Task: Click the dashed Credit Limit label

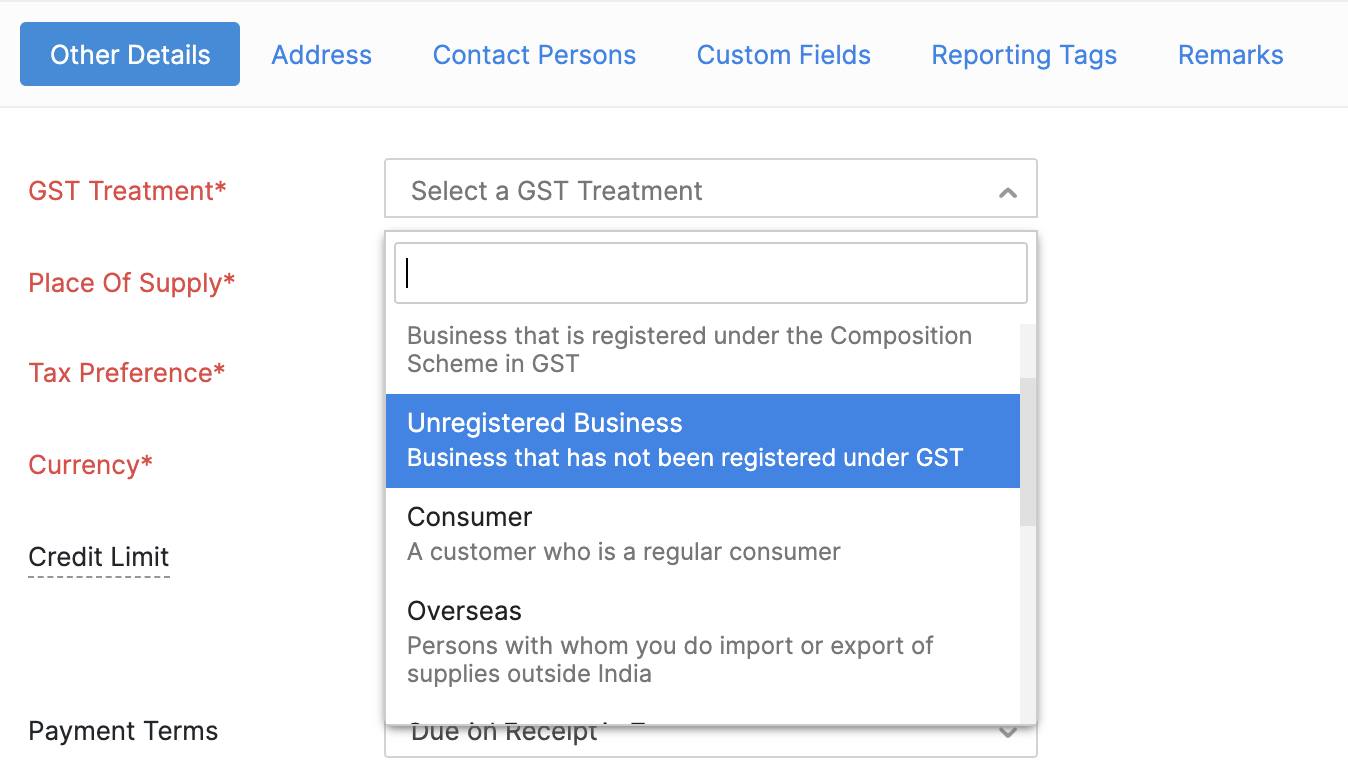Action: pyautogui.click(x=98, y=557)
